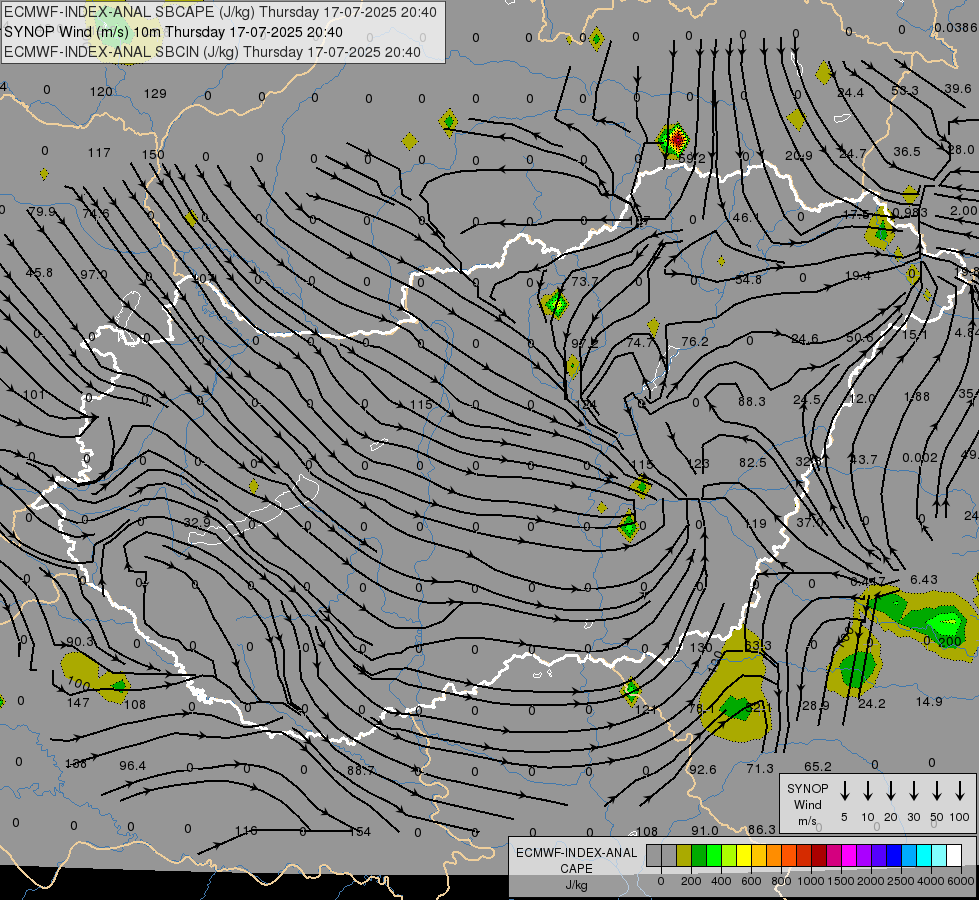
Task: Click the '96.4' value on the map
Action: (x=132, y=765)
